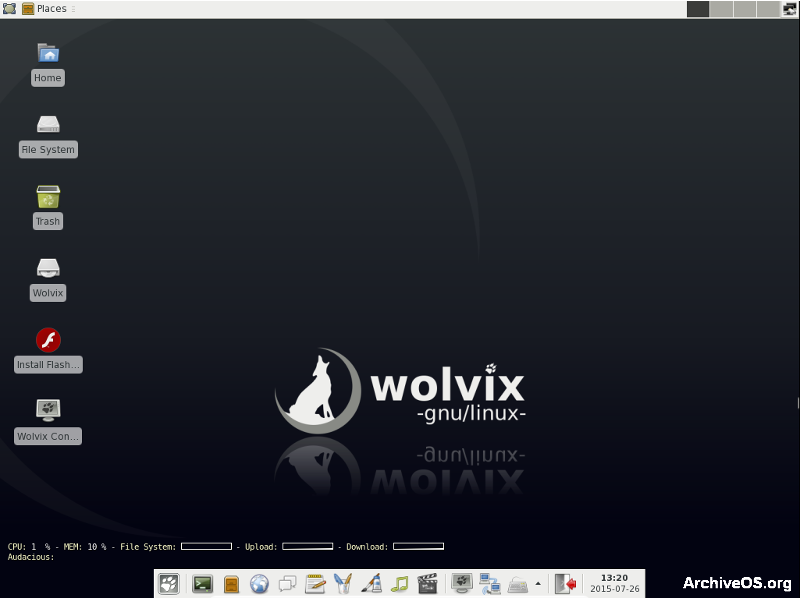This screenshot has height=599, width=800.
Task: Launch the terminal from the bottom panel
Action: pyautogui.click(x=203, y=584)
